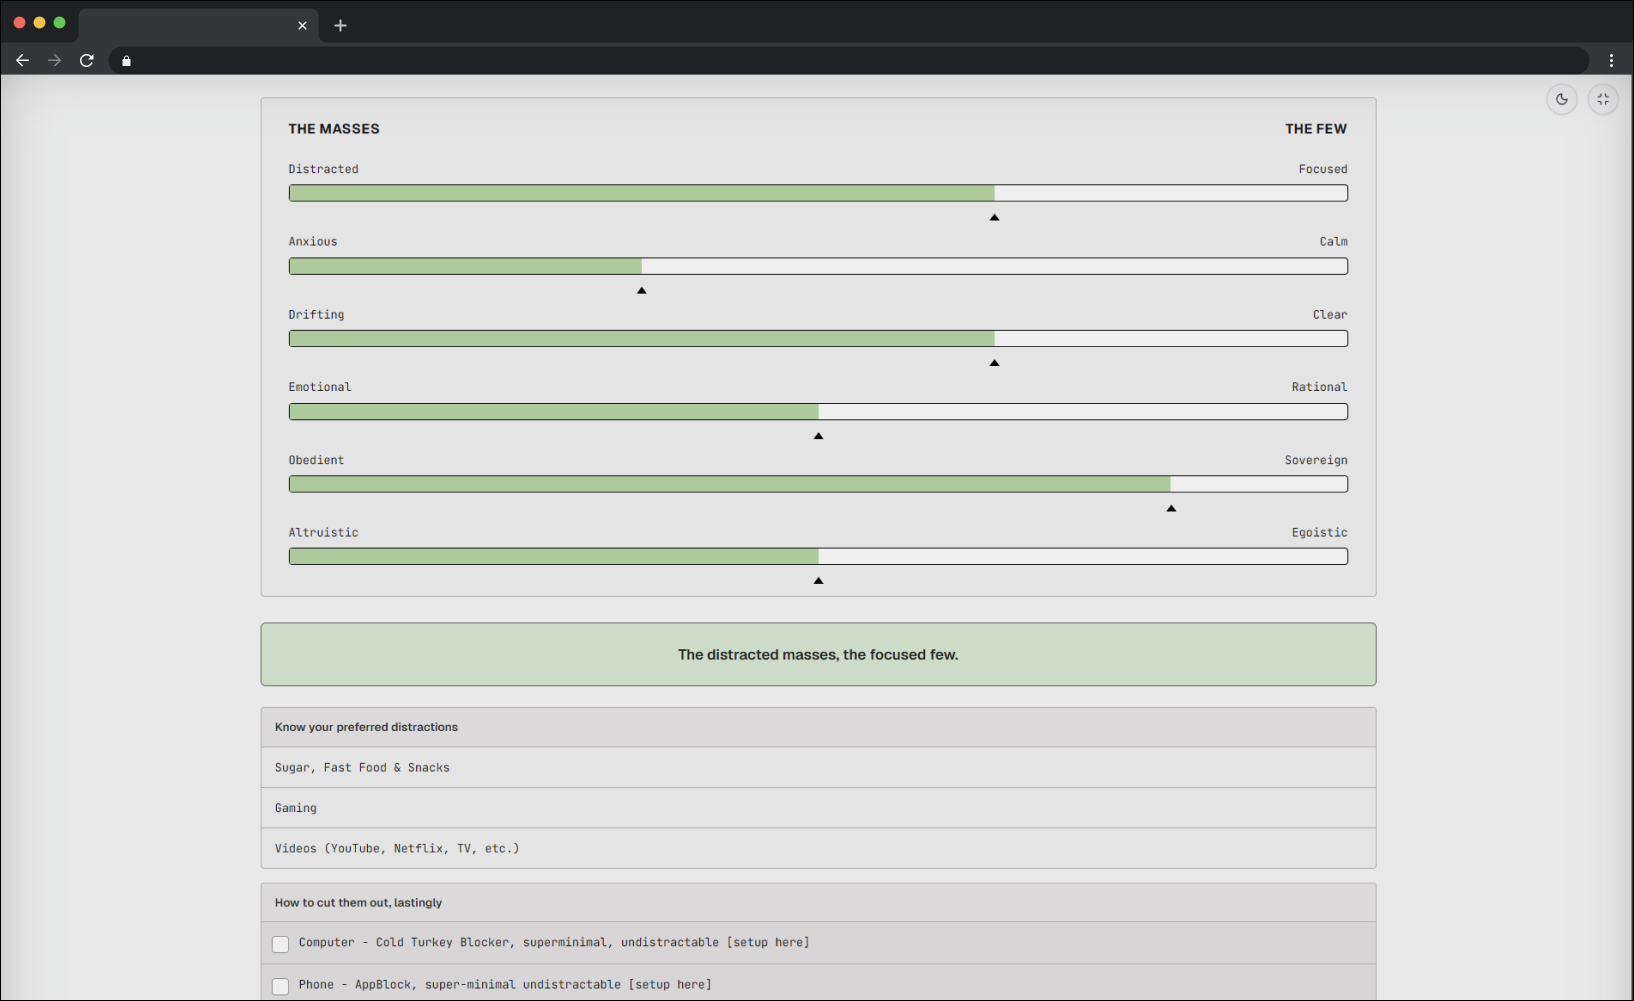1634x1001 pixels.
Task: Click the browser forward arrow
Action: (x=54, y=60)
